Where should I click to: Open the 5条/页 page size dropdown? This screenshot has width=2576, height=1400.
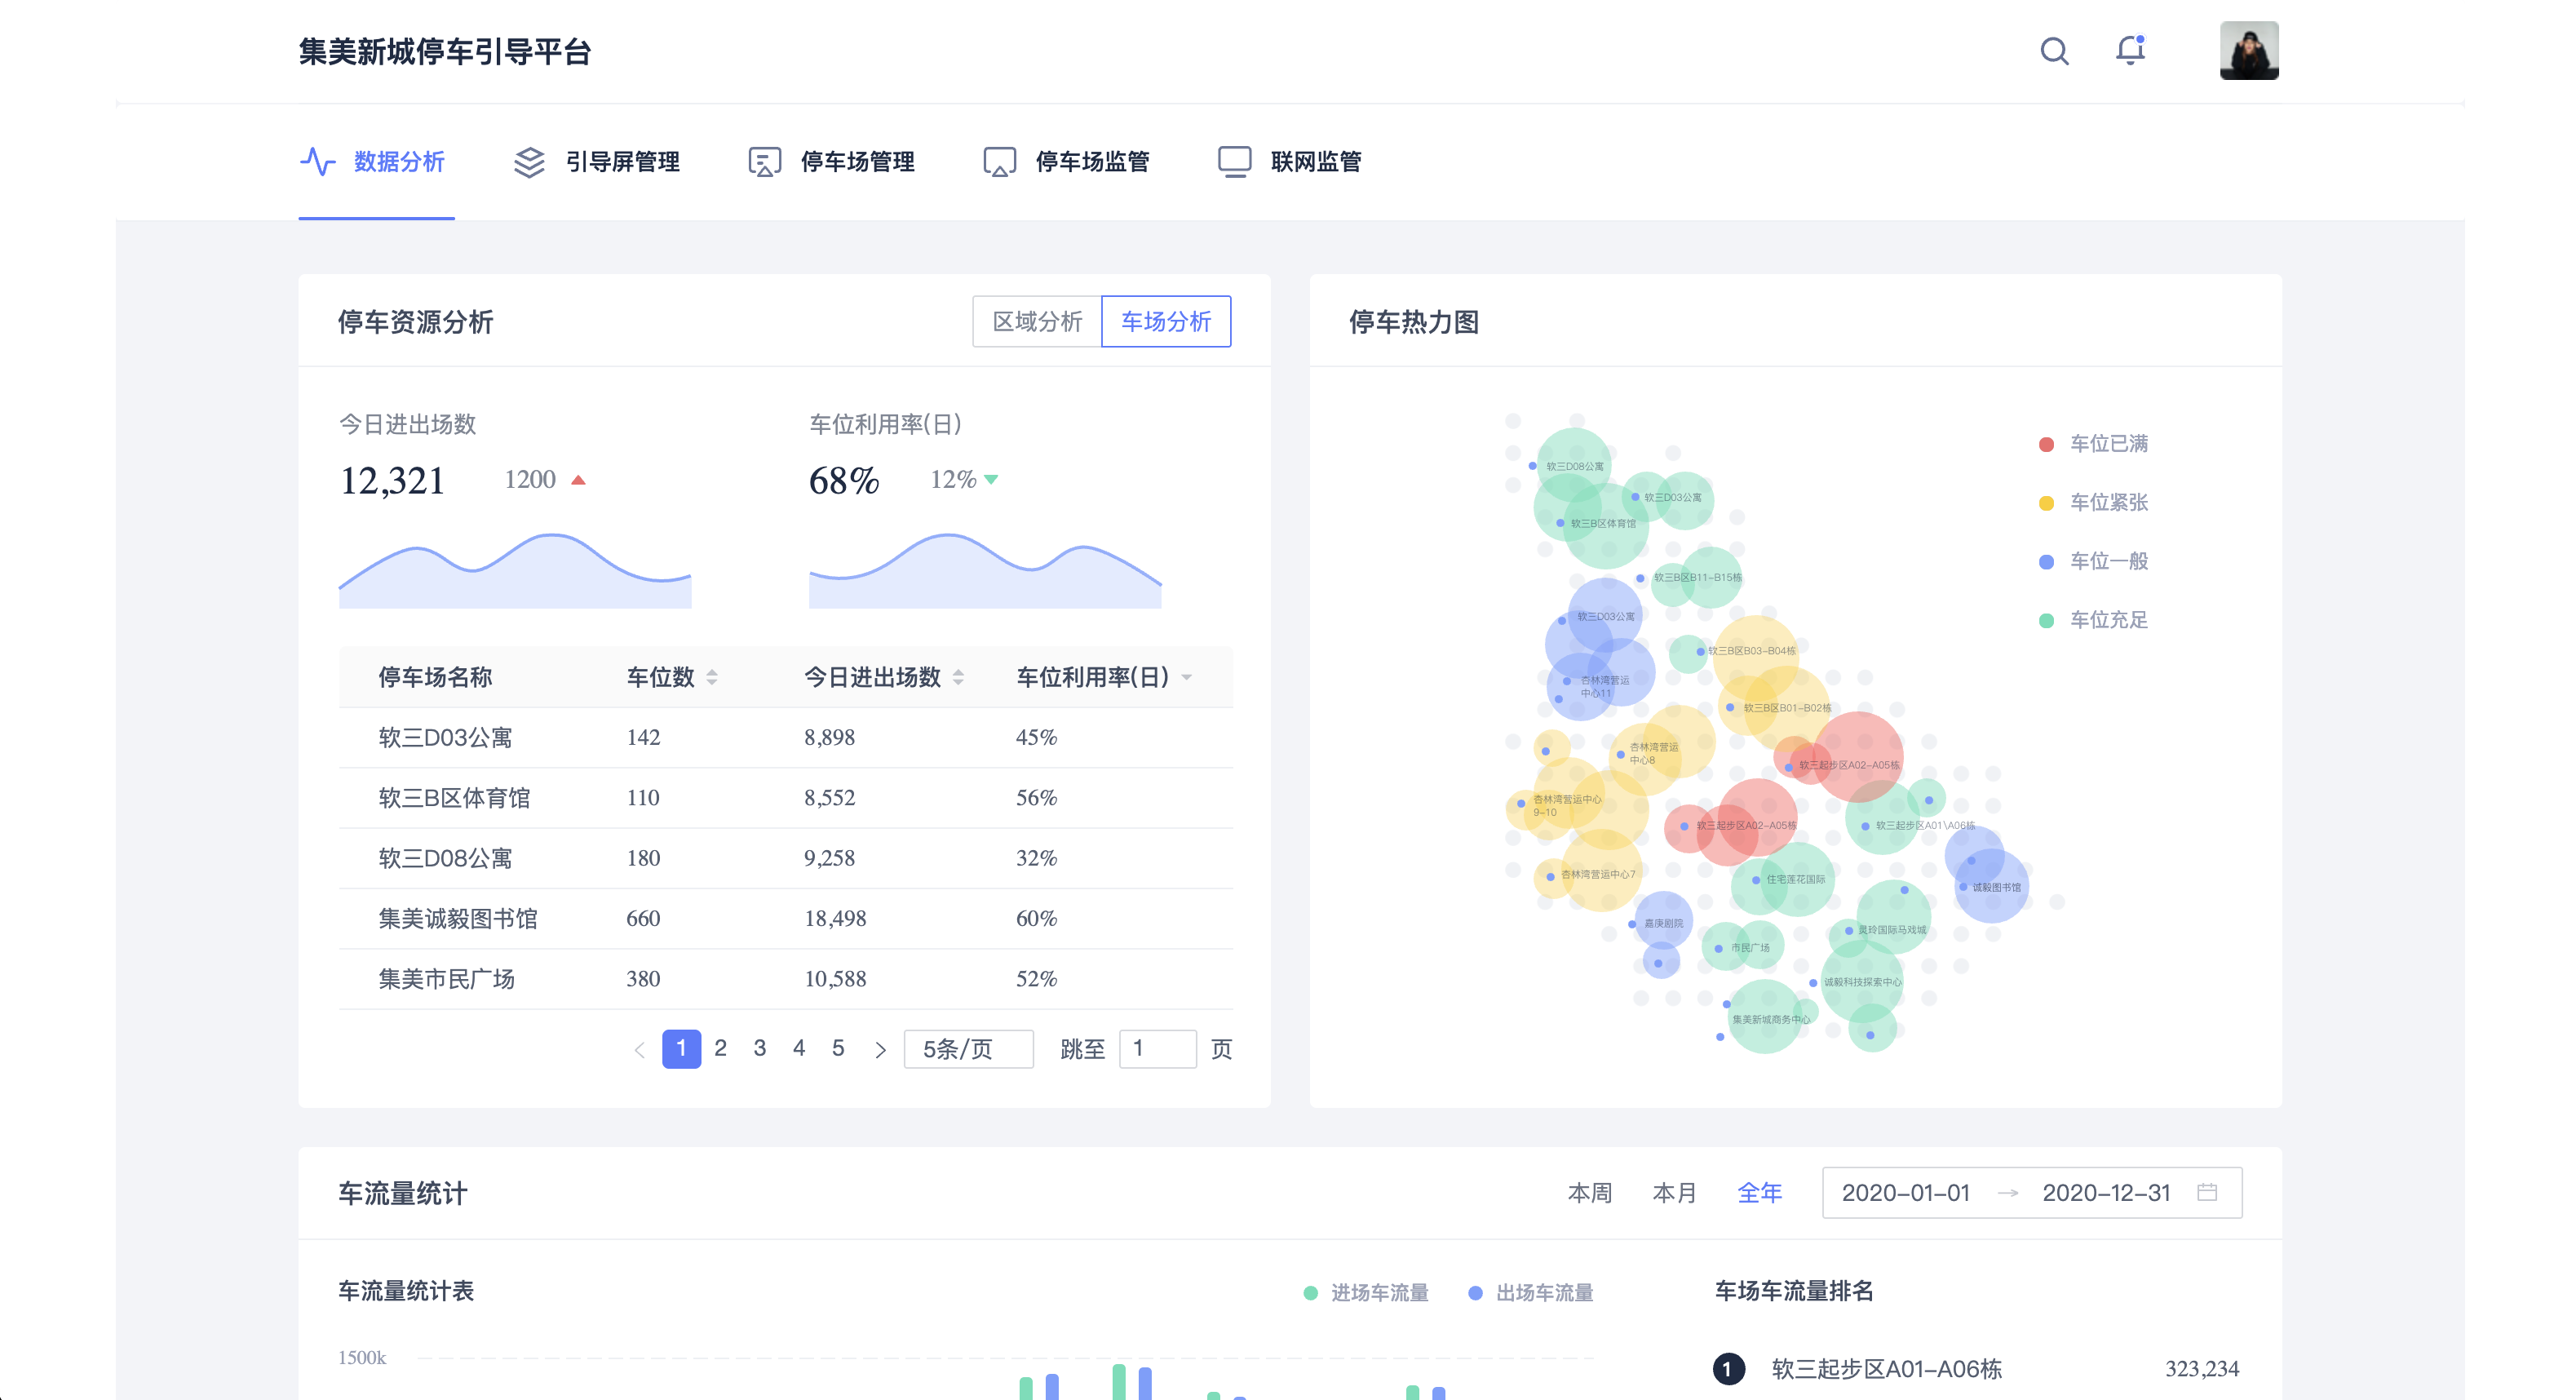[968, 1049]
